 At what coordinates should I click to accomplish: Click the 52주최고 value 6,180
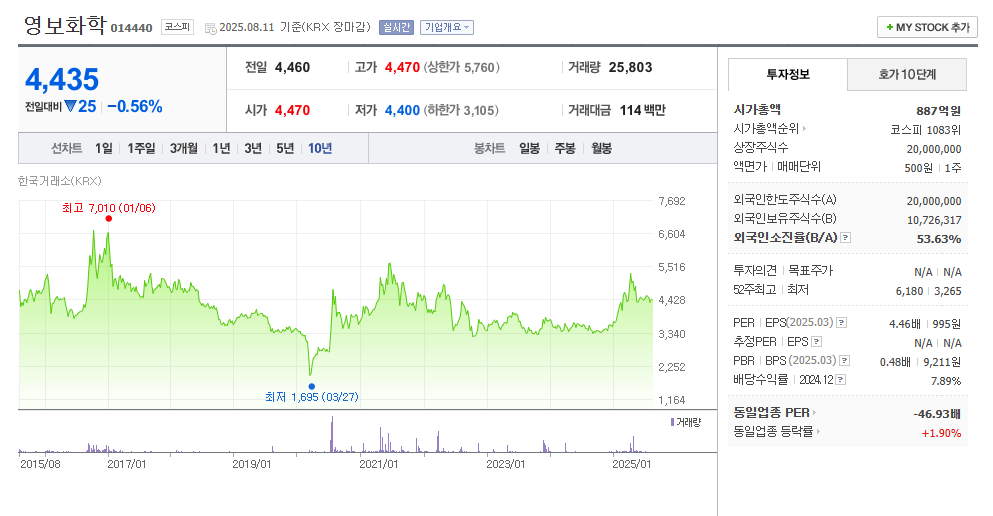[x=909, y=291]
